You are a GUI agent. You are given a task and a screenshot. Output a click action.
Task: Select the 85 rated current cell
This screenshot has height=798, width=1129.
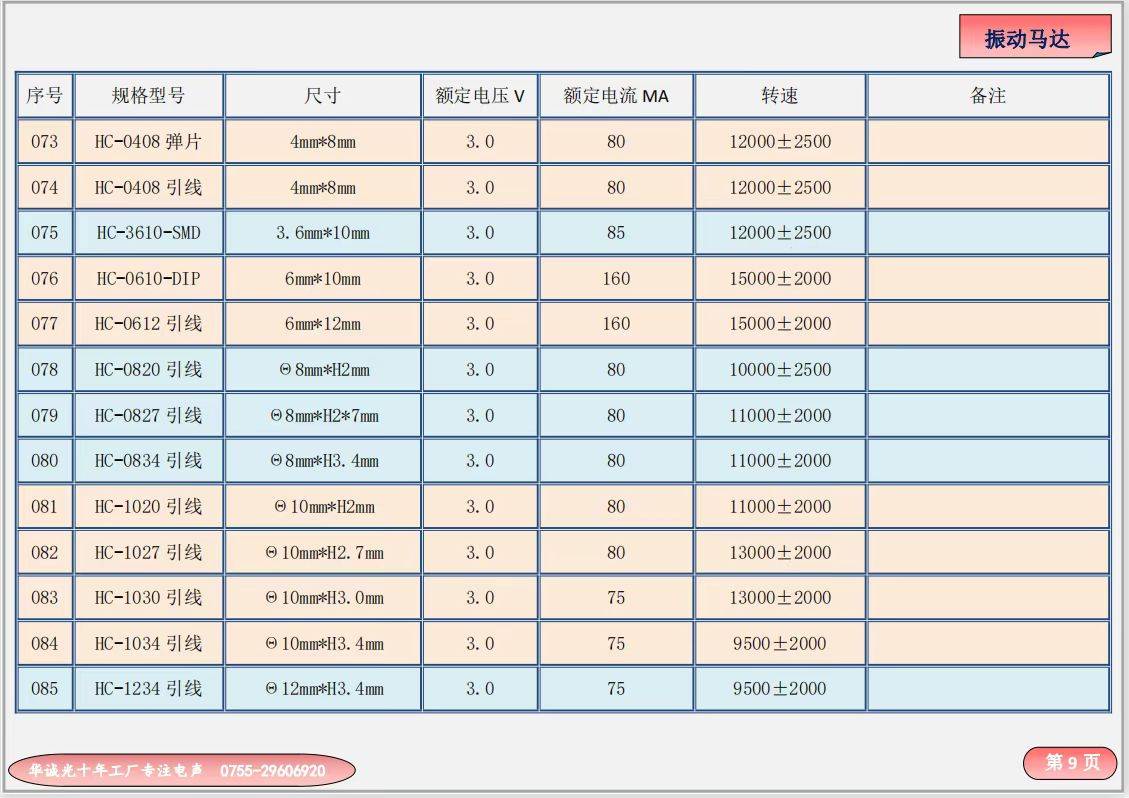pos(616,233)
